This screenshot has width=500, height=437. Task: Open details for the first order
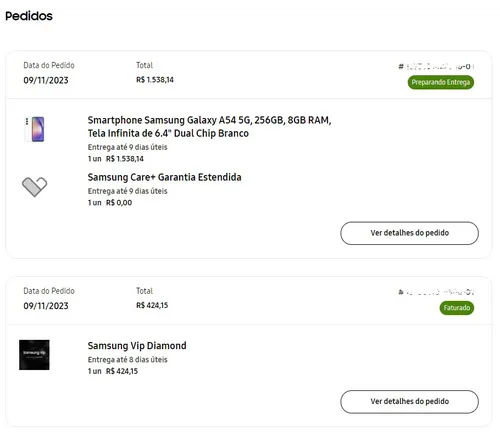click(409, 233)
